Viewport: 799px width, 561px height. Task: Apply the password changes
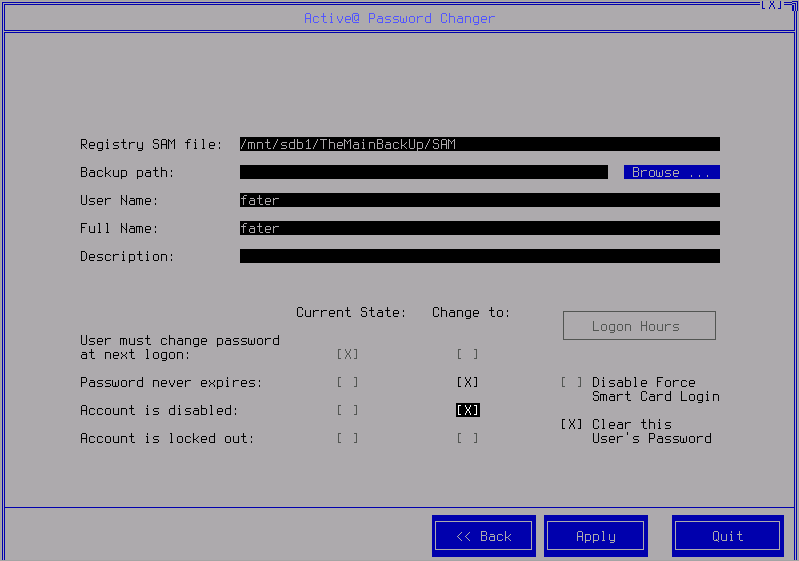point(596,536)
